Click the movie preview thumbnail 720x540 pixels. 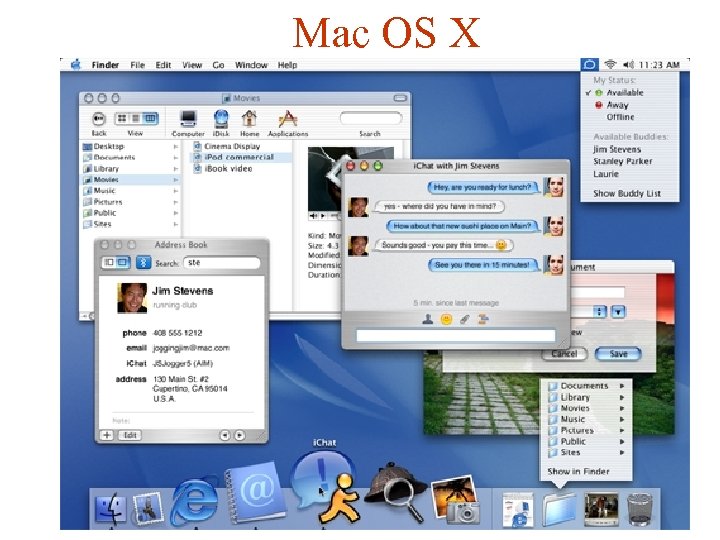(326, 179)
